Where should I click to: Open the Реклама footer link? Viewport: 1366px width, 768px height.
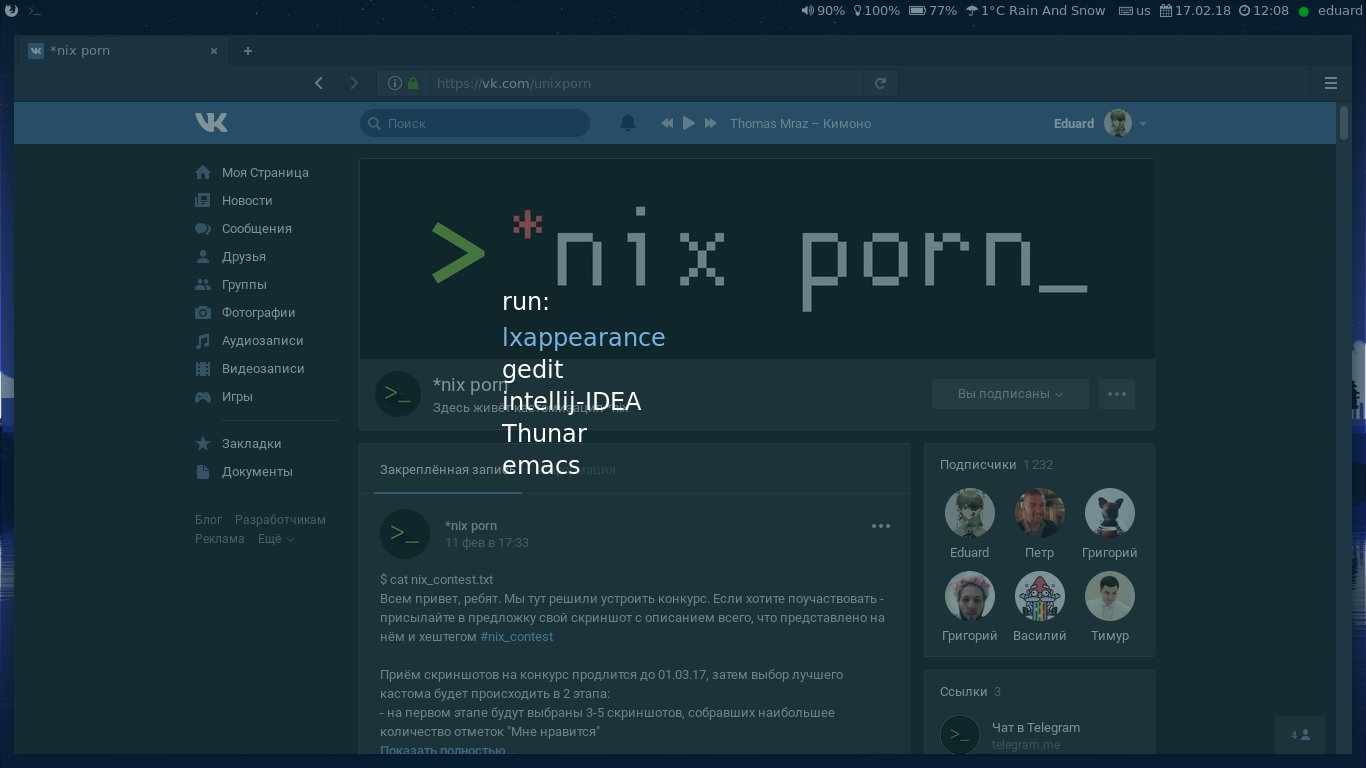point(220,539)
